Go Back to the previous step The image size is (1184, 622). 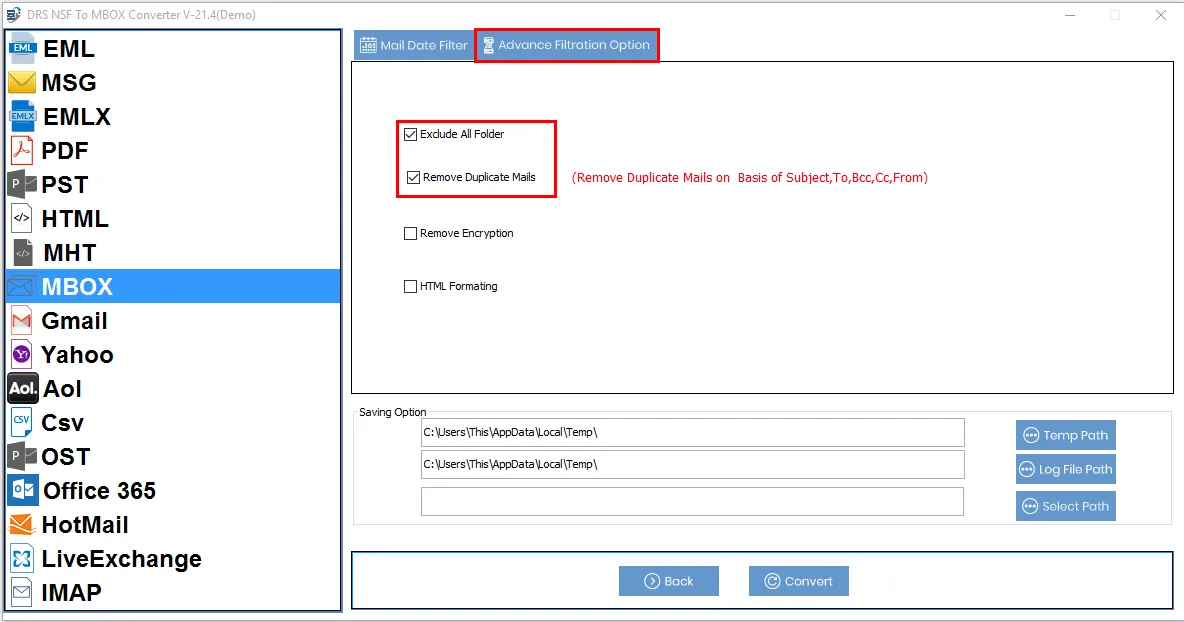point(668,581)
